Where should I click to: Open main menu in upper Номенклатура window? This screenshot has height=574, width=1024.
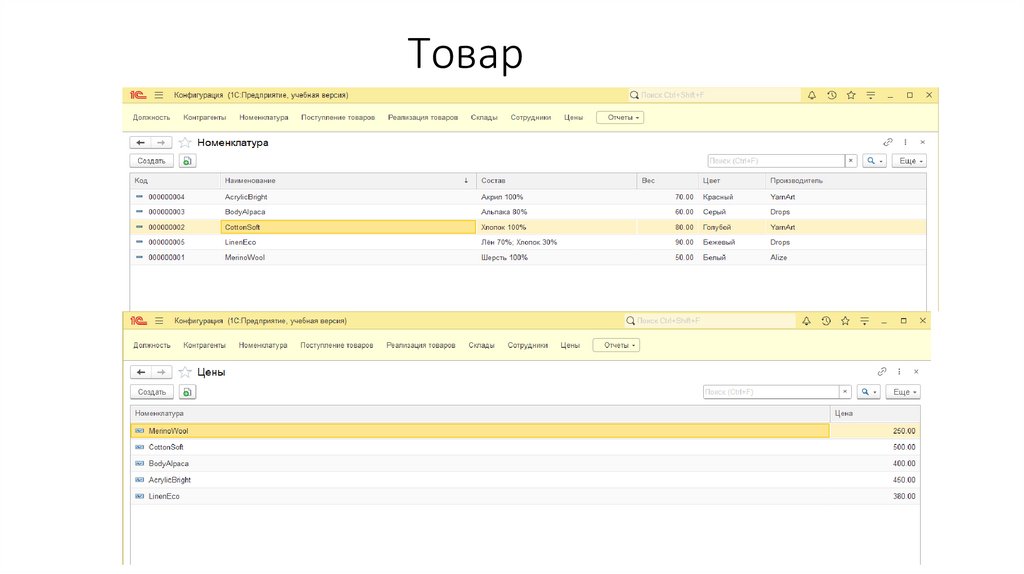click(x=159, y=95)
